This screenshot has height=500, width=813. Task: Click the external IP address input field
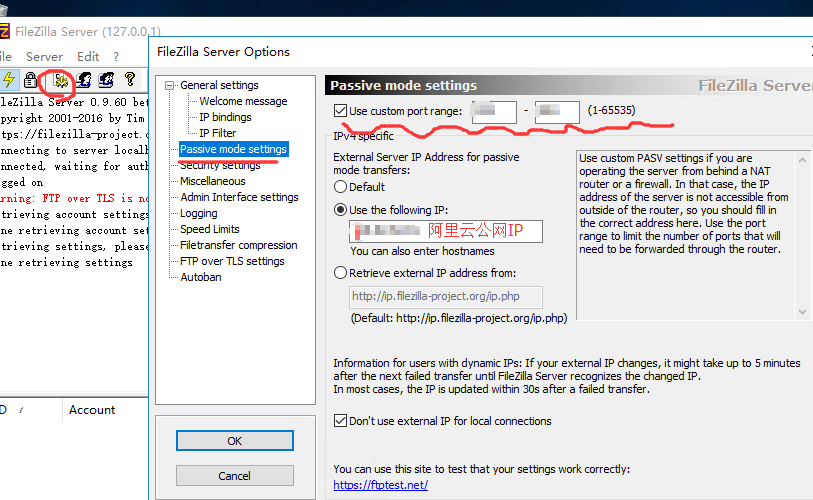[x=446, y=231]
